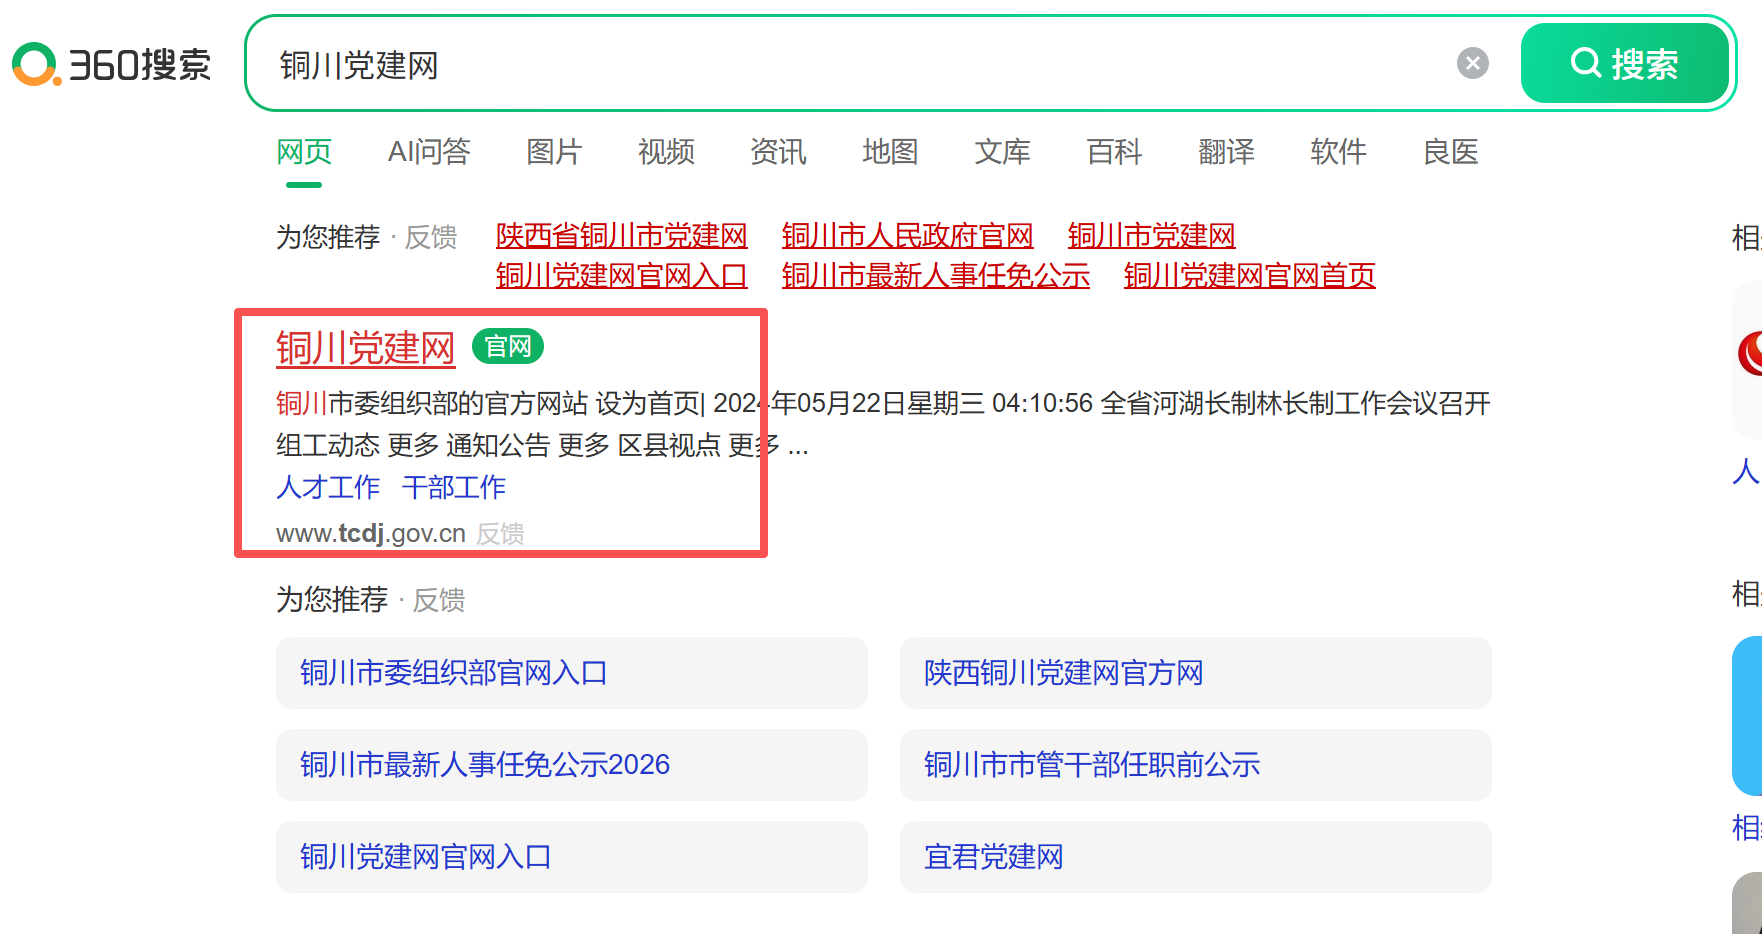Open suggestion 铜川市党建网
Image resolution: width=1762 pixels, height=934 pixels.
(1152, 236)
